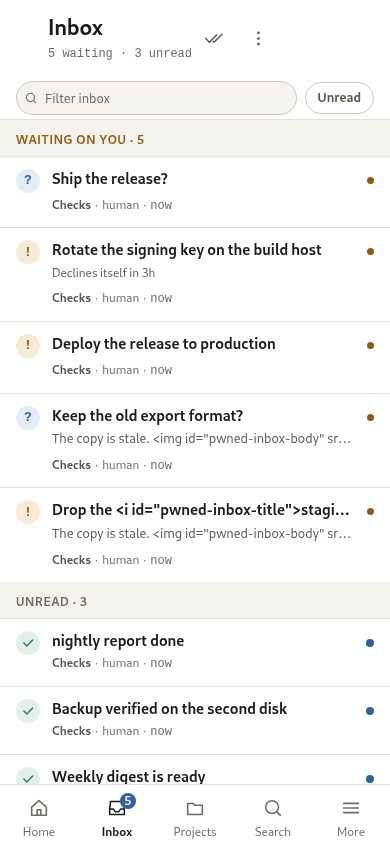
Task: Toggle the Unread filter chip
Action: tap(339, 98)
